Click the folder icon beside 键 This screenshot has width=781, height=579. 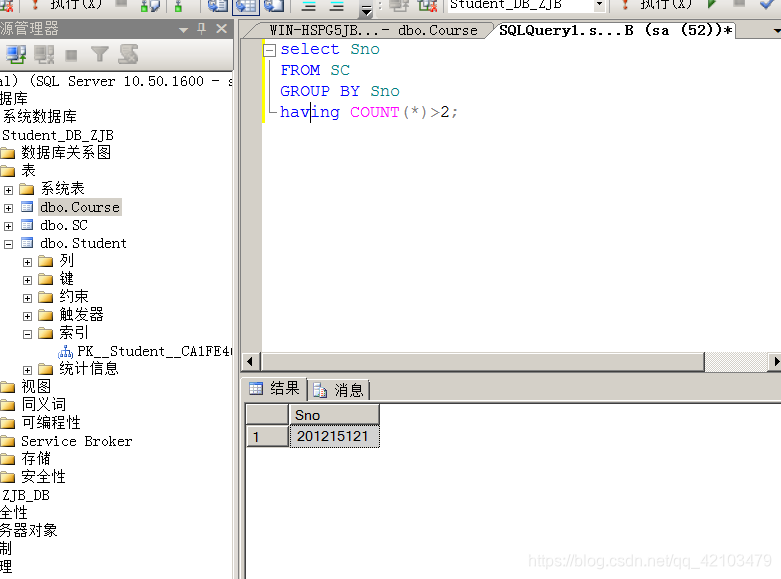pyautogui.click(x=46, y=279)
